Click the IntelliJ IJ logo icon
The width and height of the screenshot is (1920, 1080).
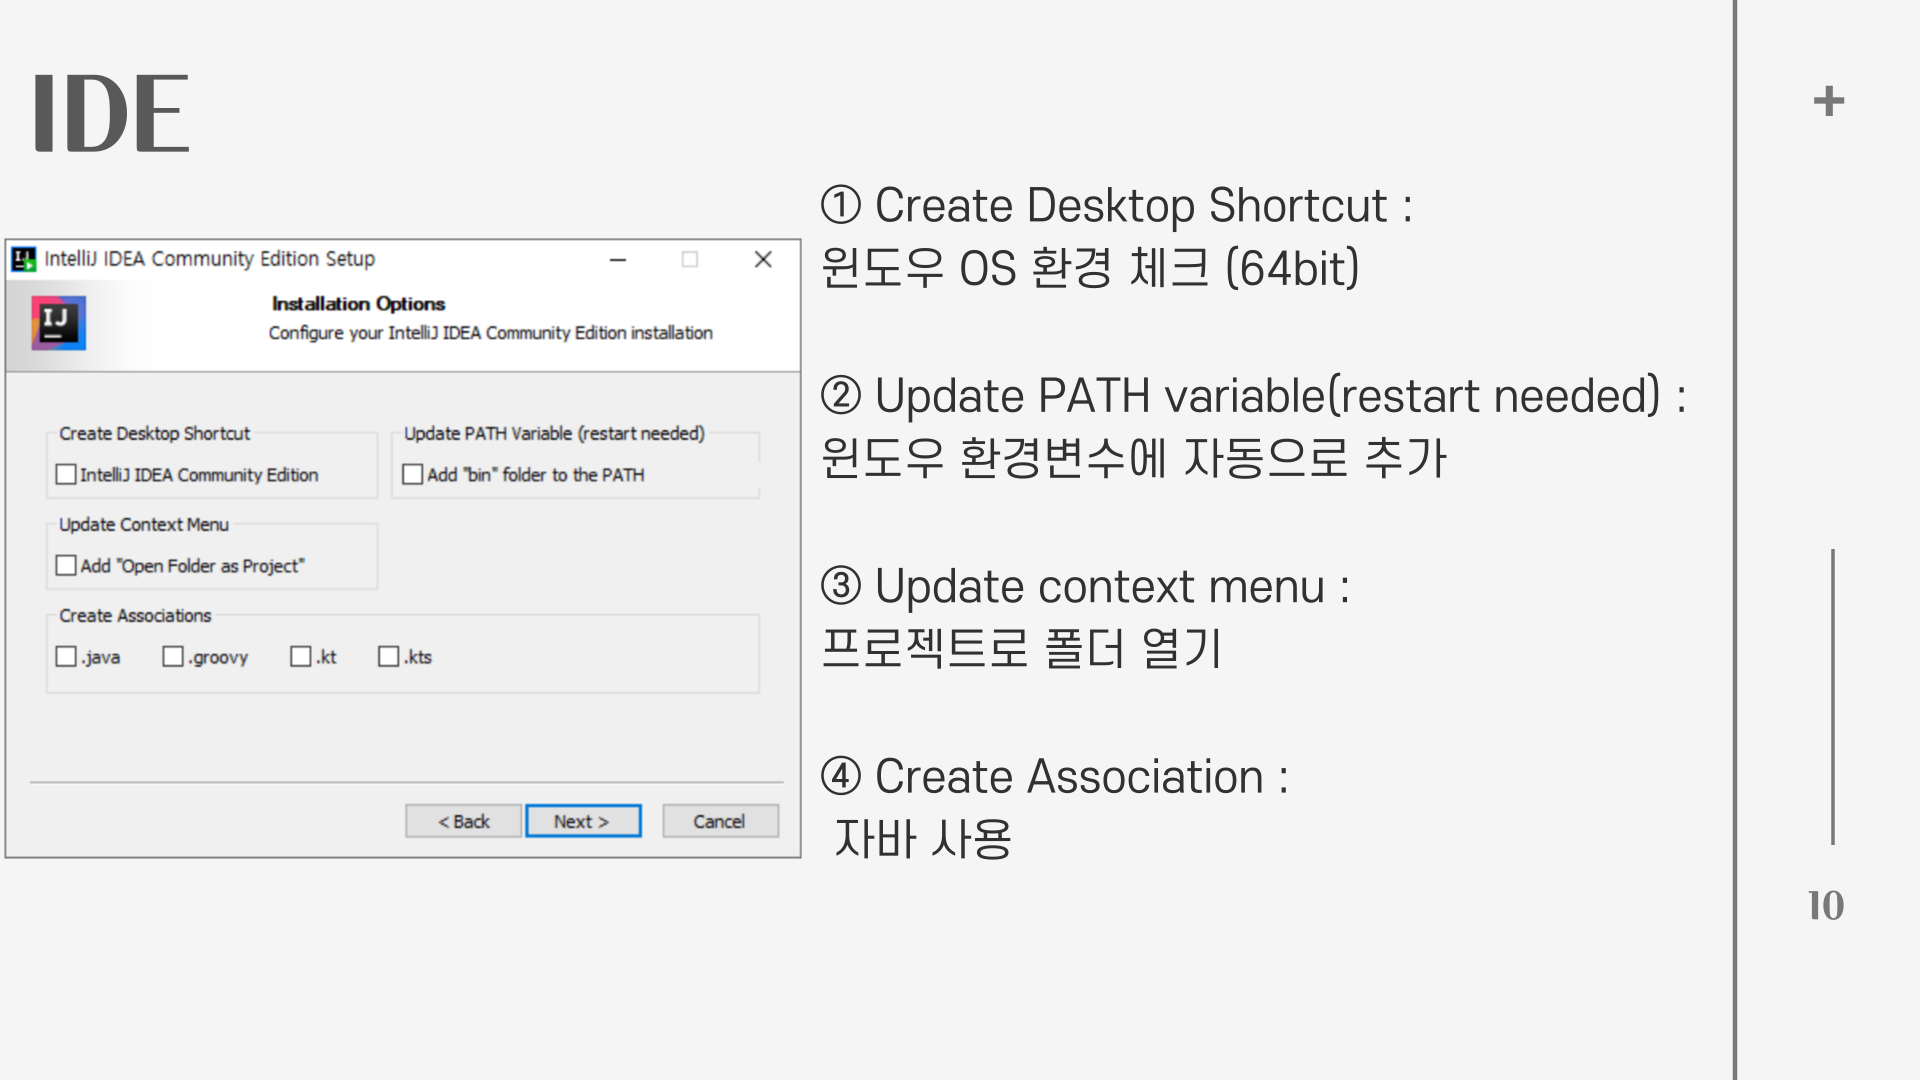coord(58,322)
